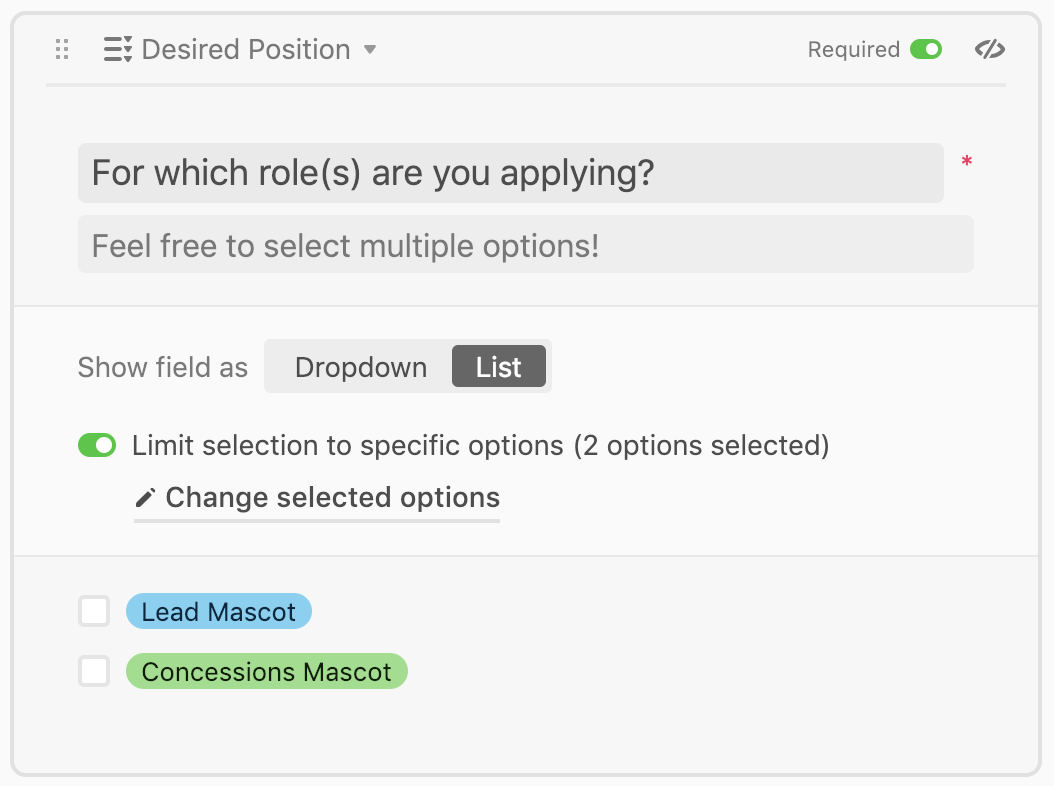Click the pencil icon beside Change selected options
Viewport: 1054px width, 786px height.
pos(145,498)
